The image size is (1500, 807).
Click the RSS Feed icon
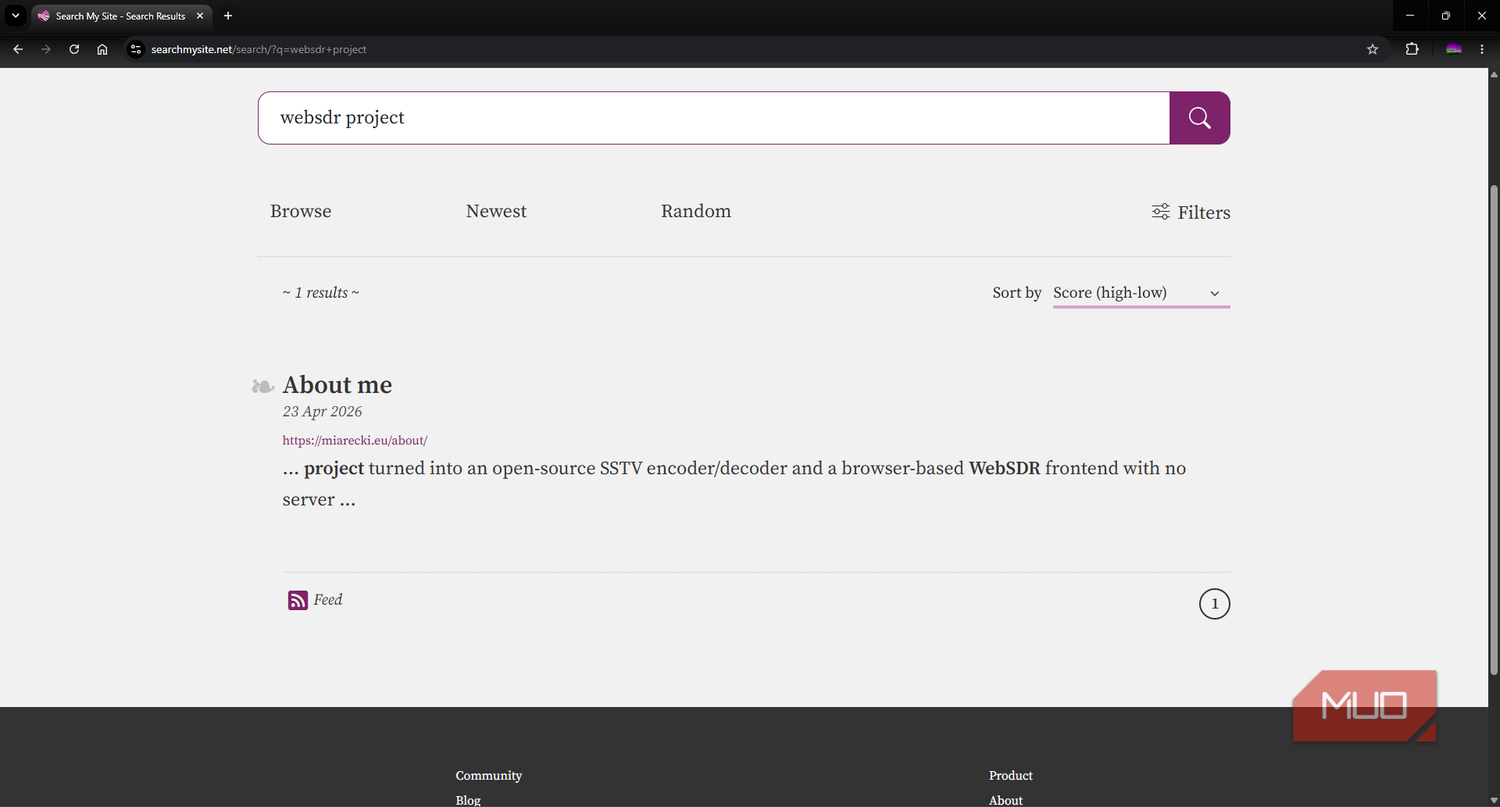coord(298,600)
